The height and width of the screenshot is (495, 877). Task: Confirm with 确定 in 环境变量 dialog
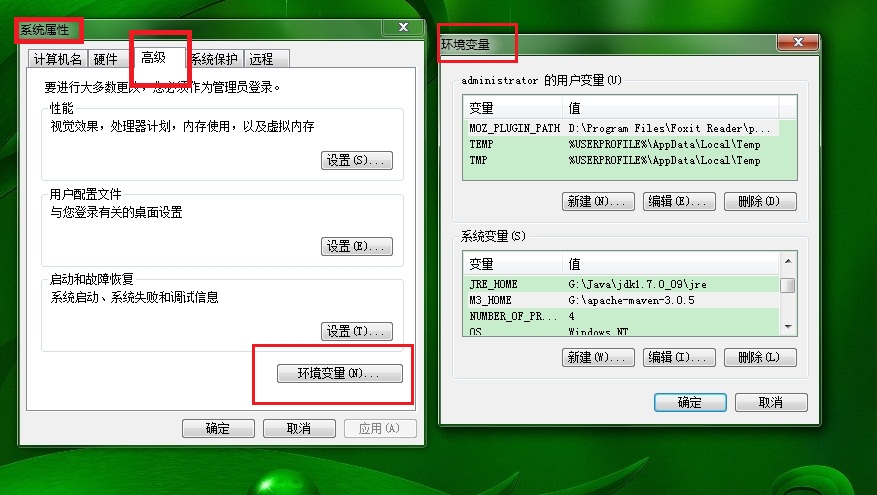click(690, 402)
